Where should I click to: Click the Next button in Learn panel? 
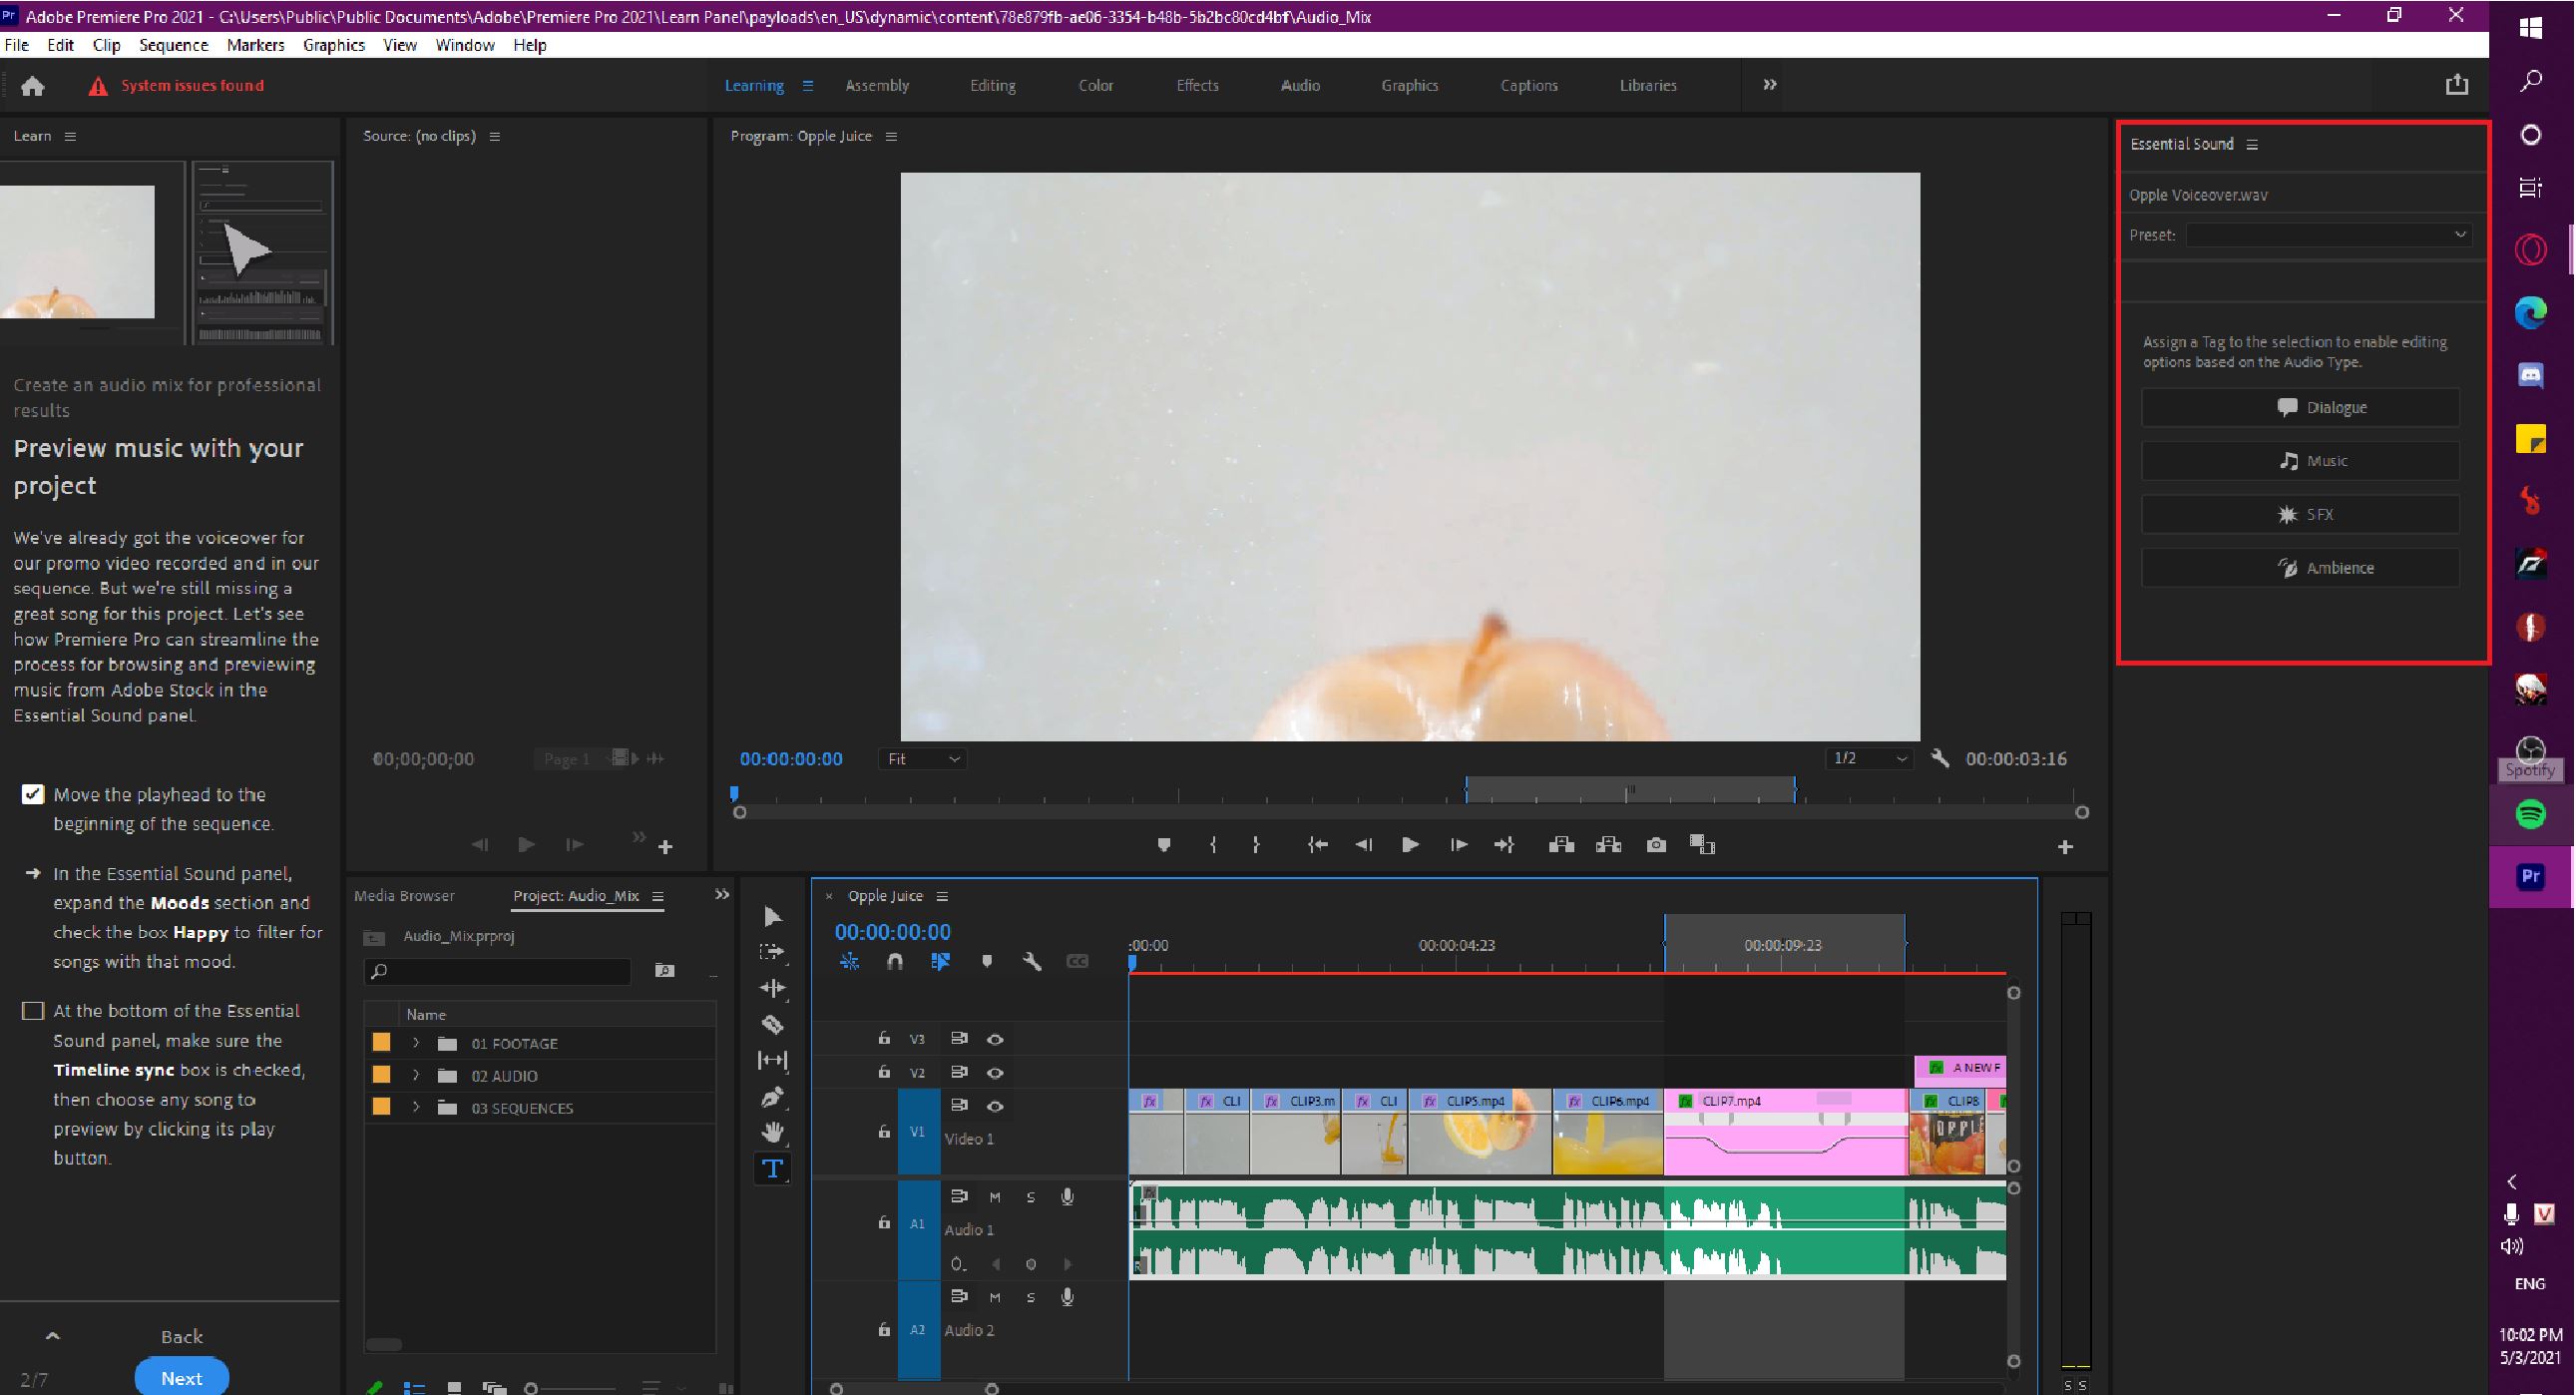[182, 1378]
